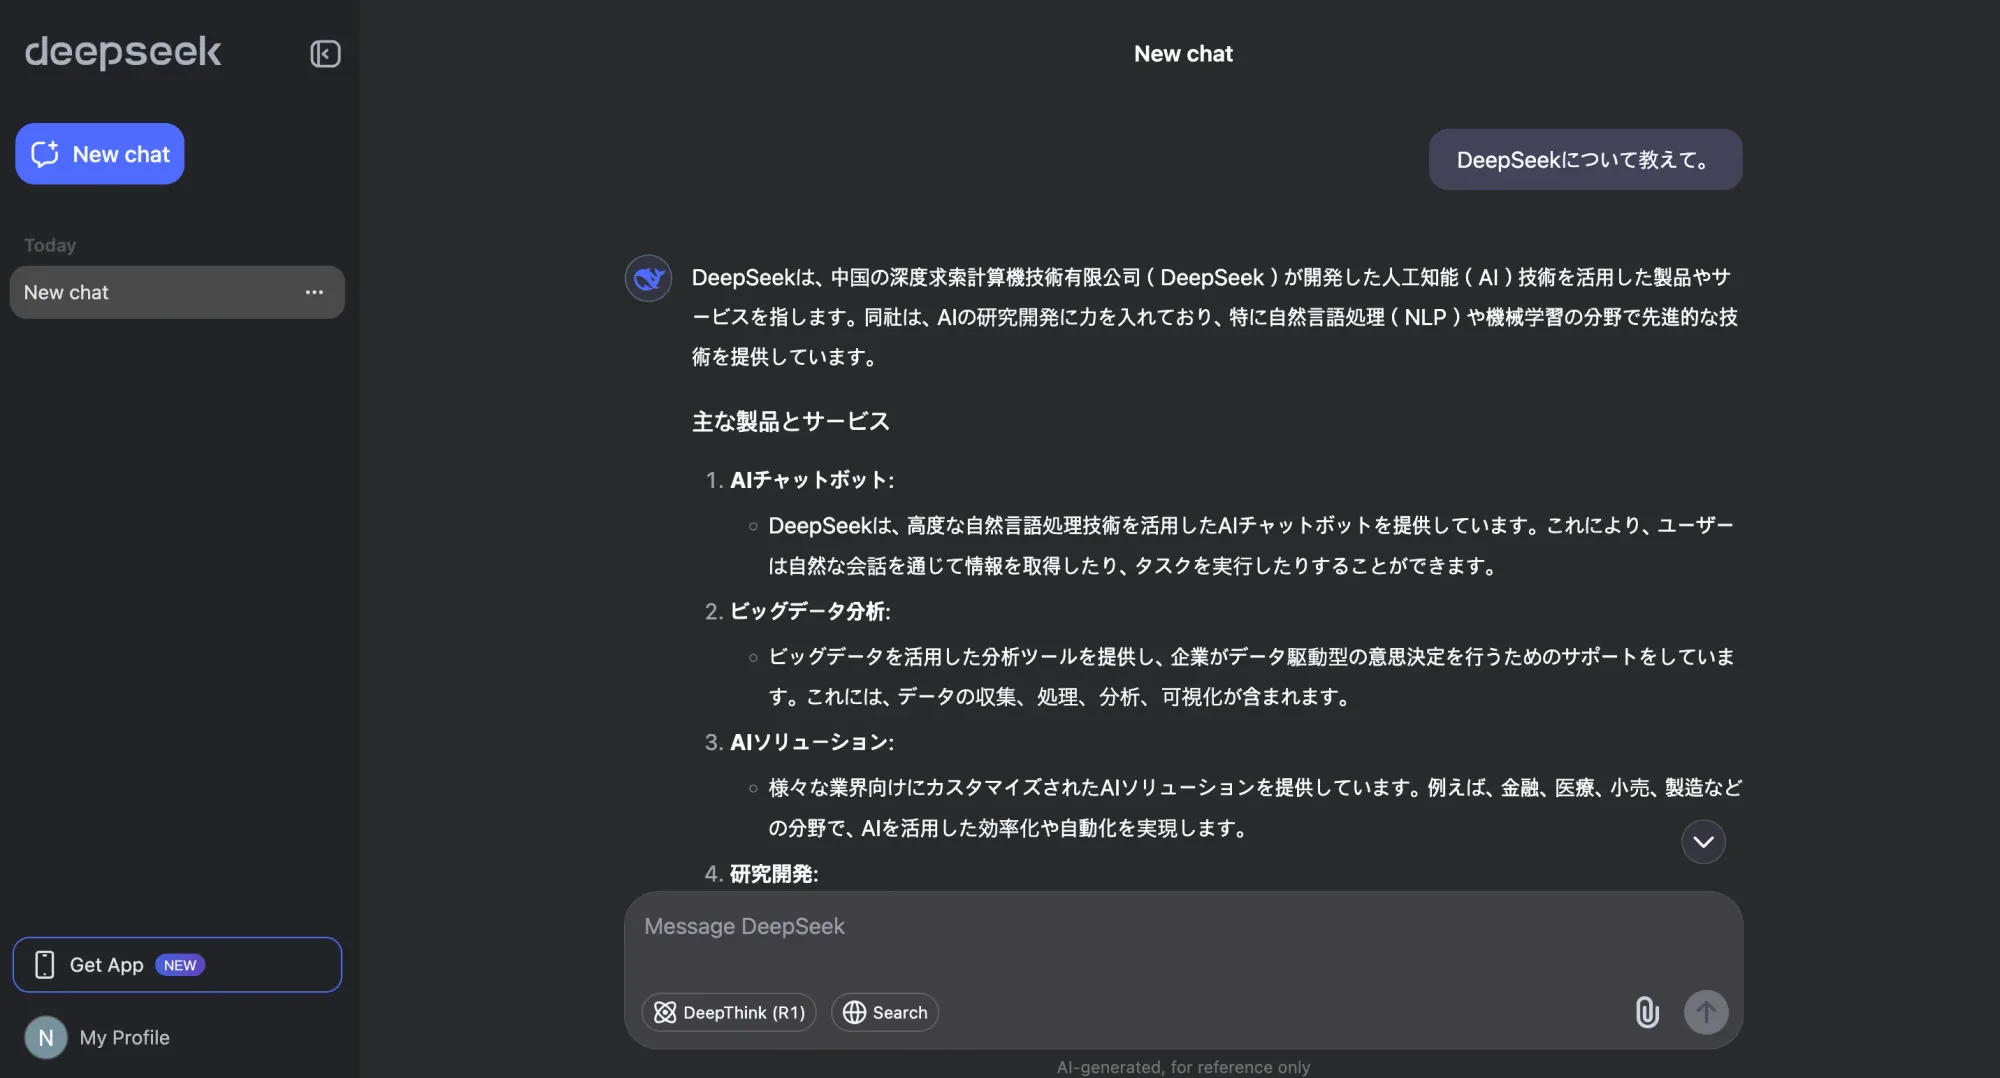The image size is (2000, 1078).
Task: Click the N profile avatar
Action: coord(46,1038)
